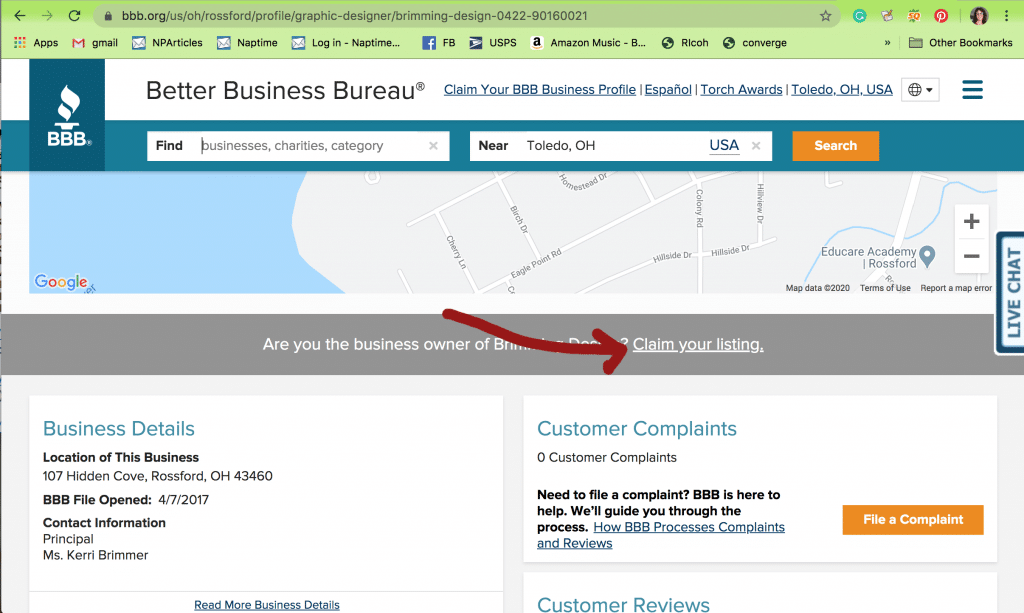
Task: Open the USPS bookmark
Action: 493,43
